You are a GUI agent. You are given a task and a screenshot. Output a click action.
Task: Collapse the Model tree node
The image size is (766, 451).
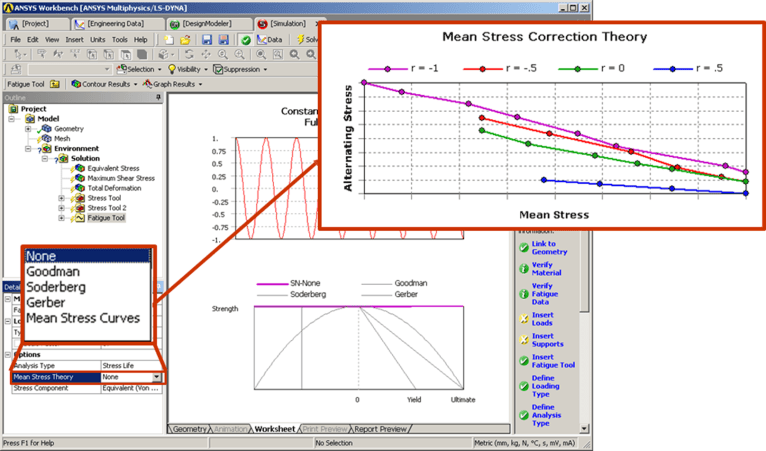tap(11, 119)
